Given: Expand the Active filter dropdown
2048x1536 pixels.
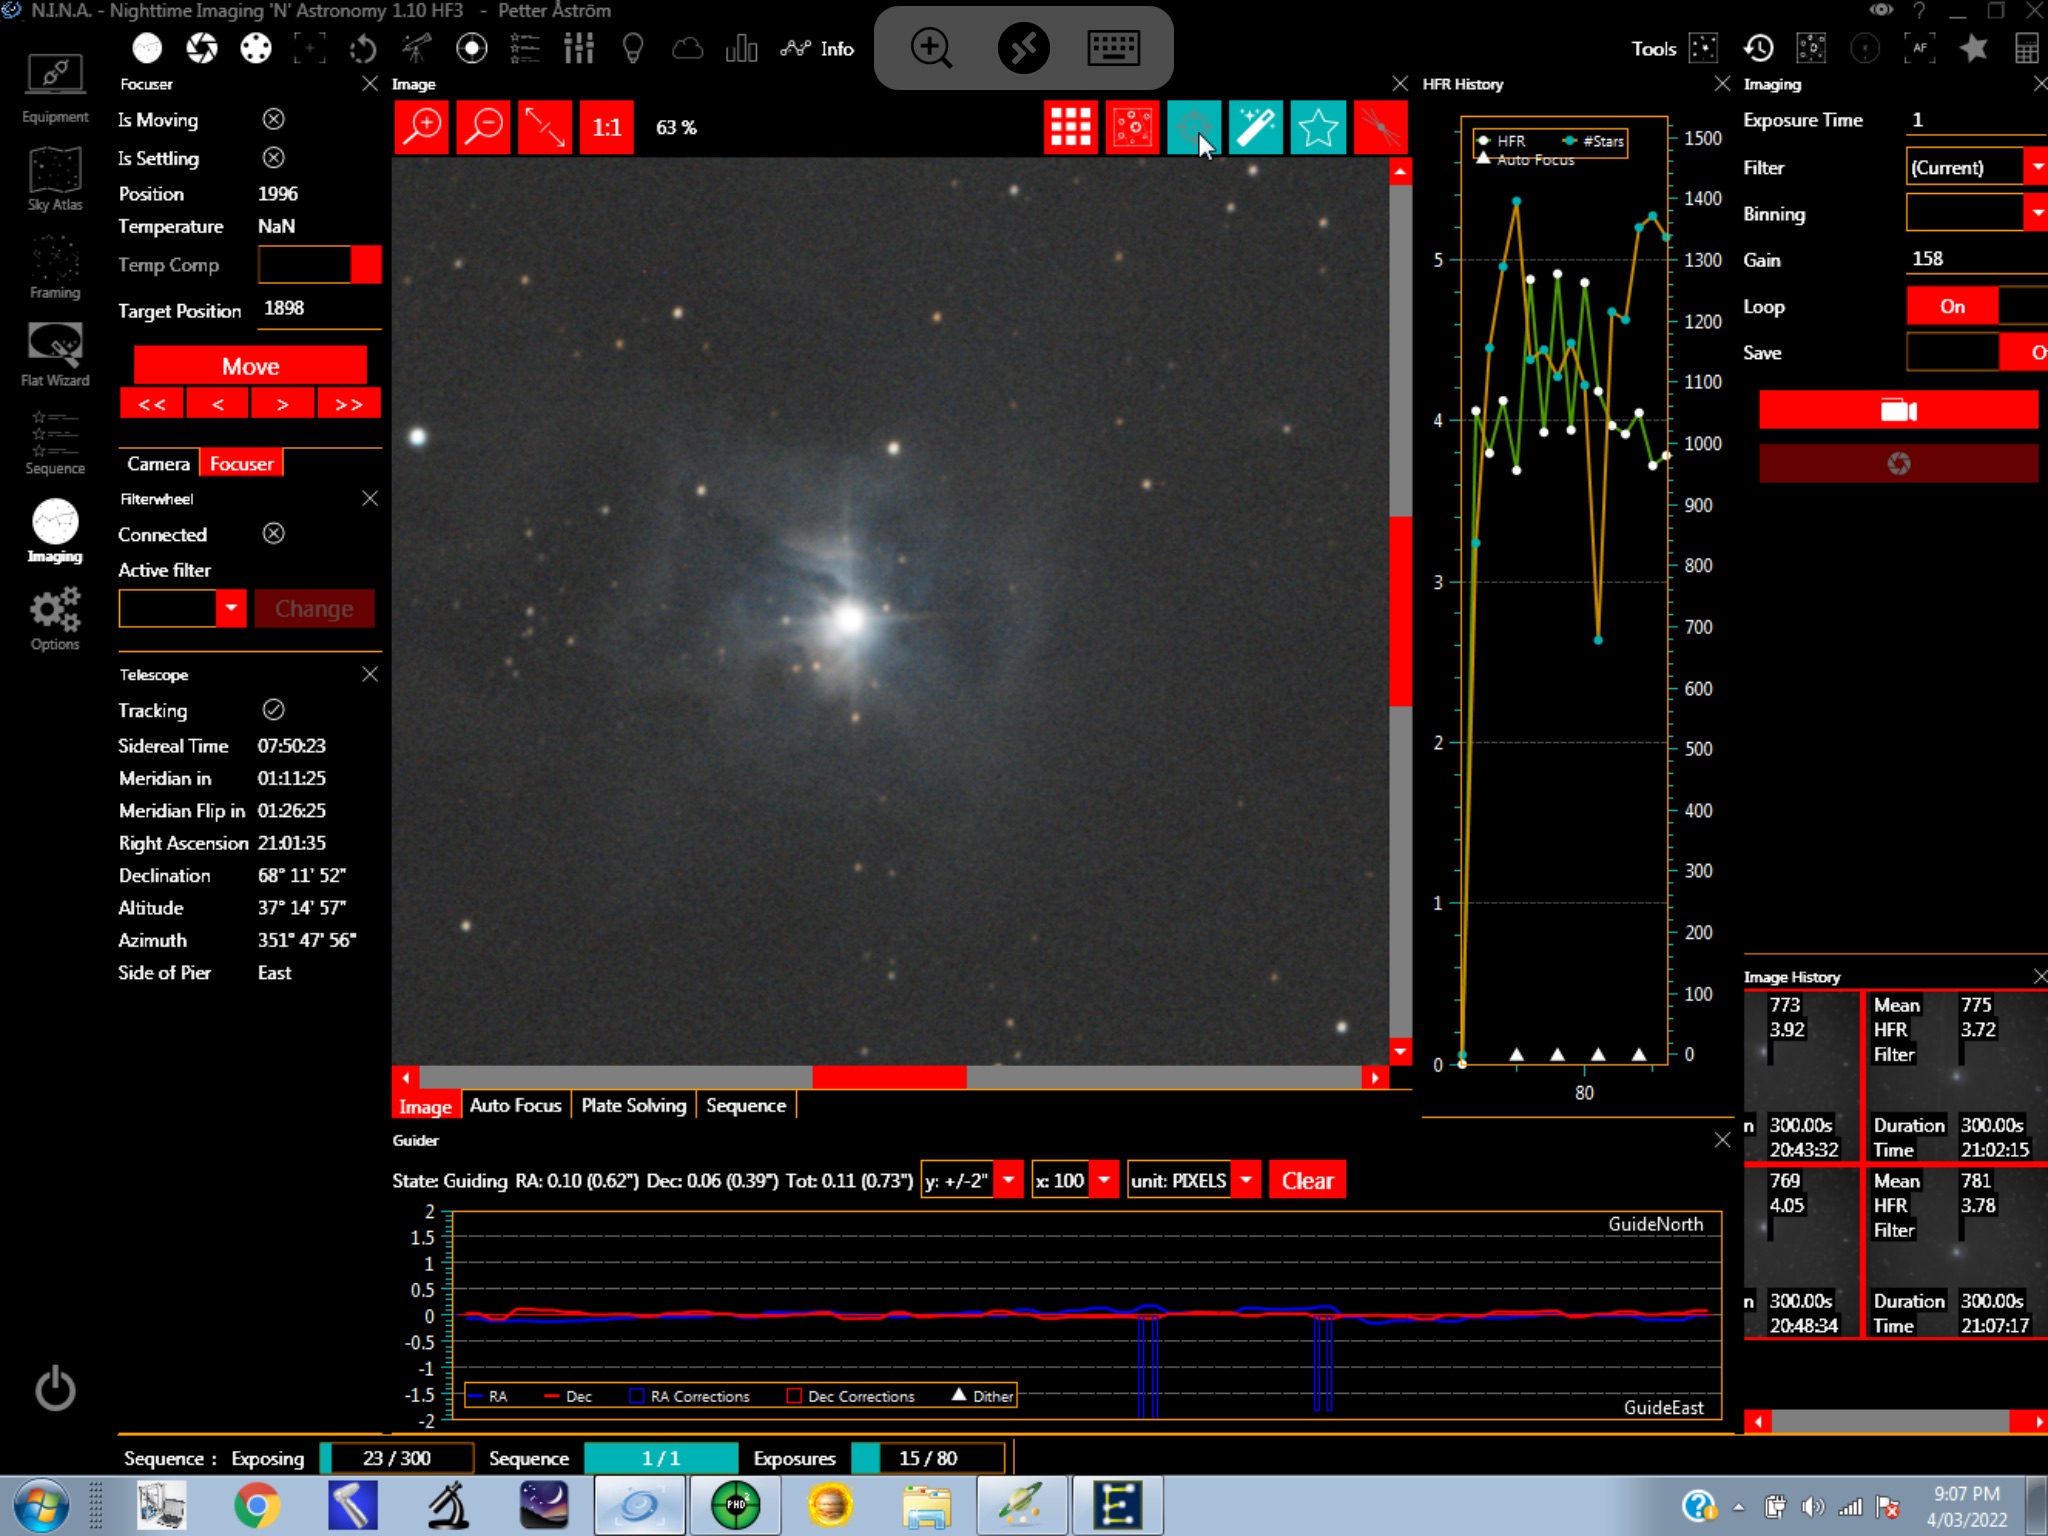Looking at the screenshot, I should tap(231, 608).
